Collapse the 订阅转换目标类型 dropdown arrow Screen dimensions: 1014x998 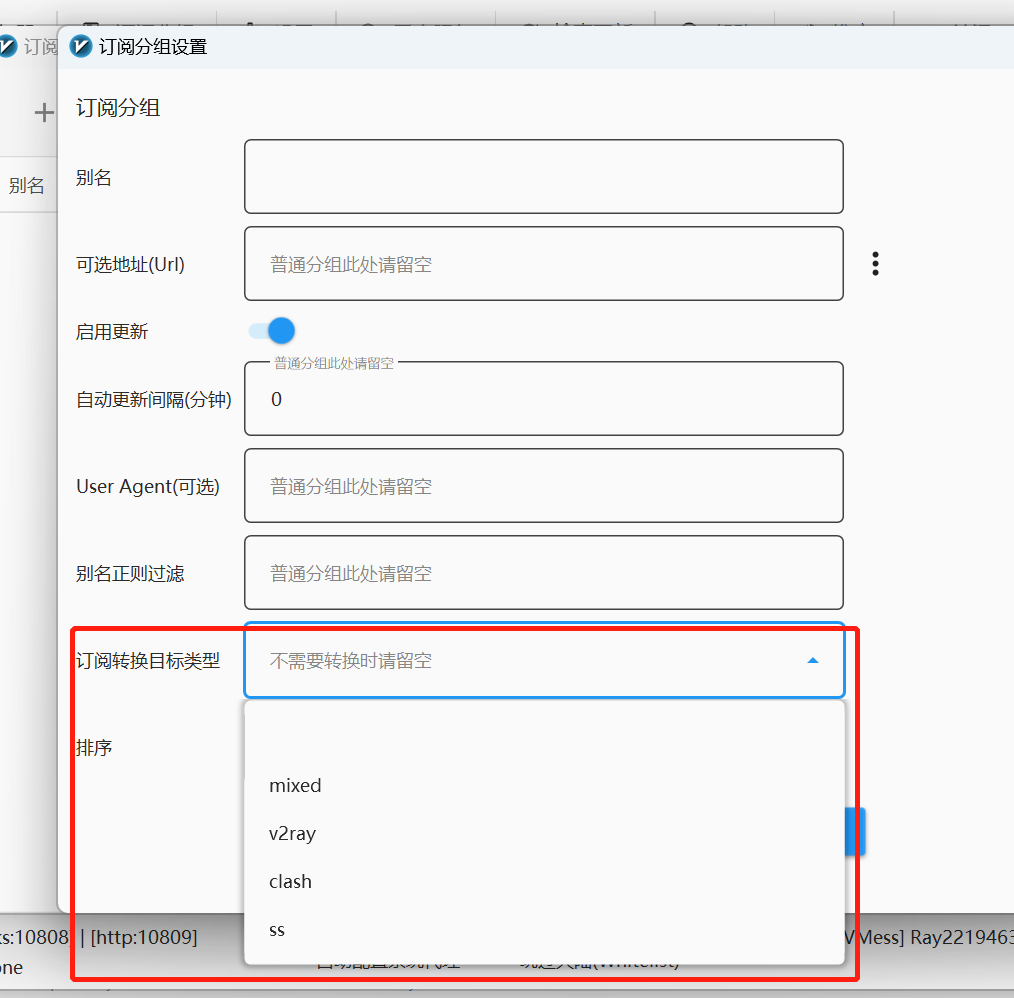coord(812,661)
